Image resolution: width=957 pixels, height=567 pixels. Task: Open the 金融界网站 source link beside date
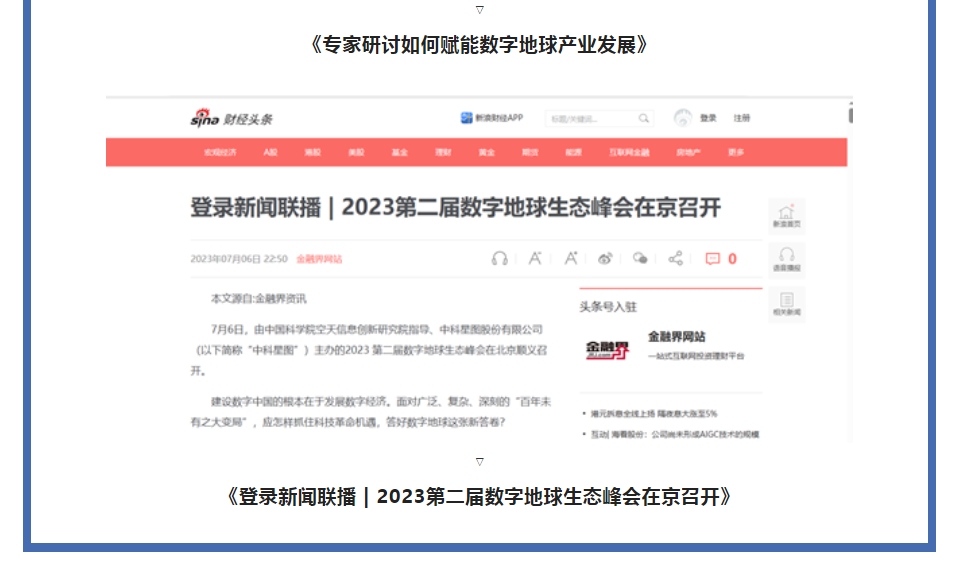click(x=319, y=259)
